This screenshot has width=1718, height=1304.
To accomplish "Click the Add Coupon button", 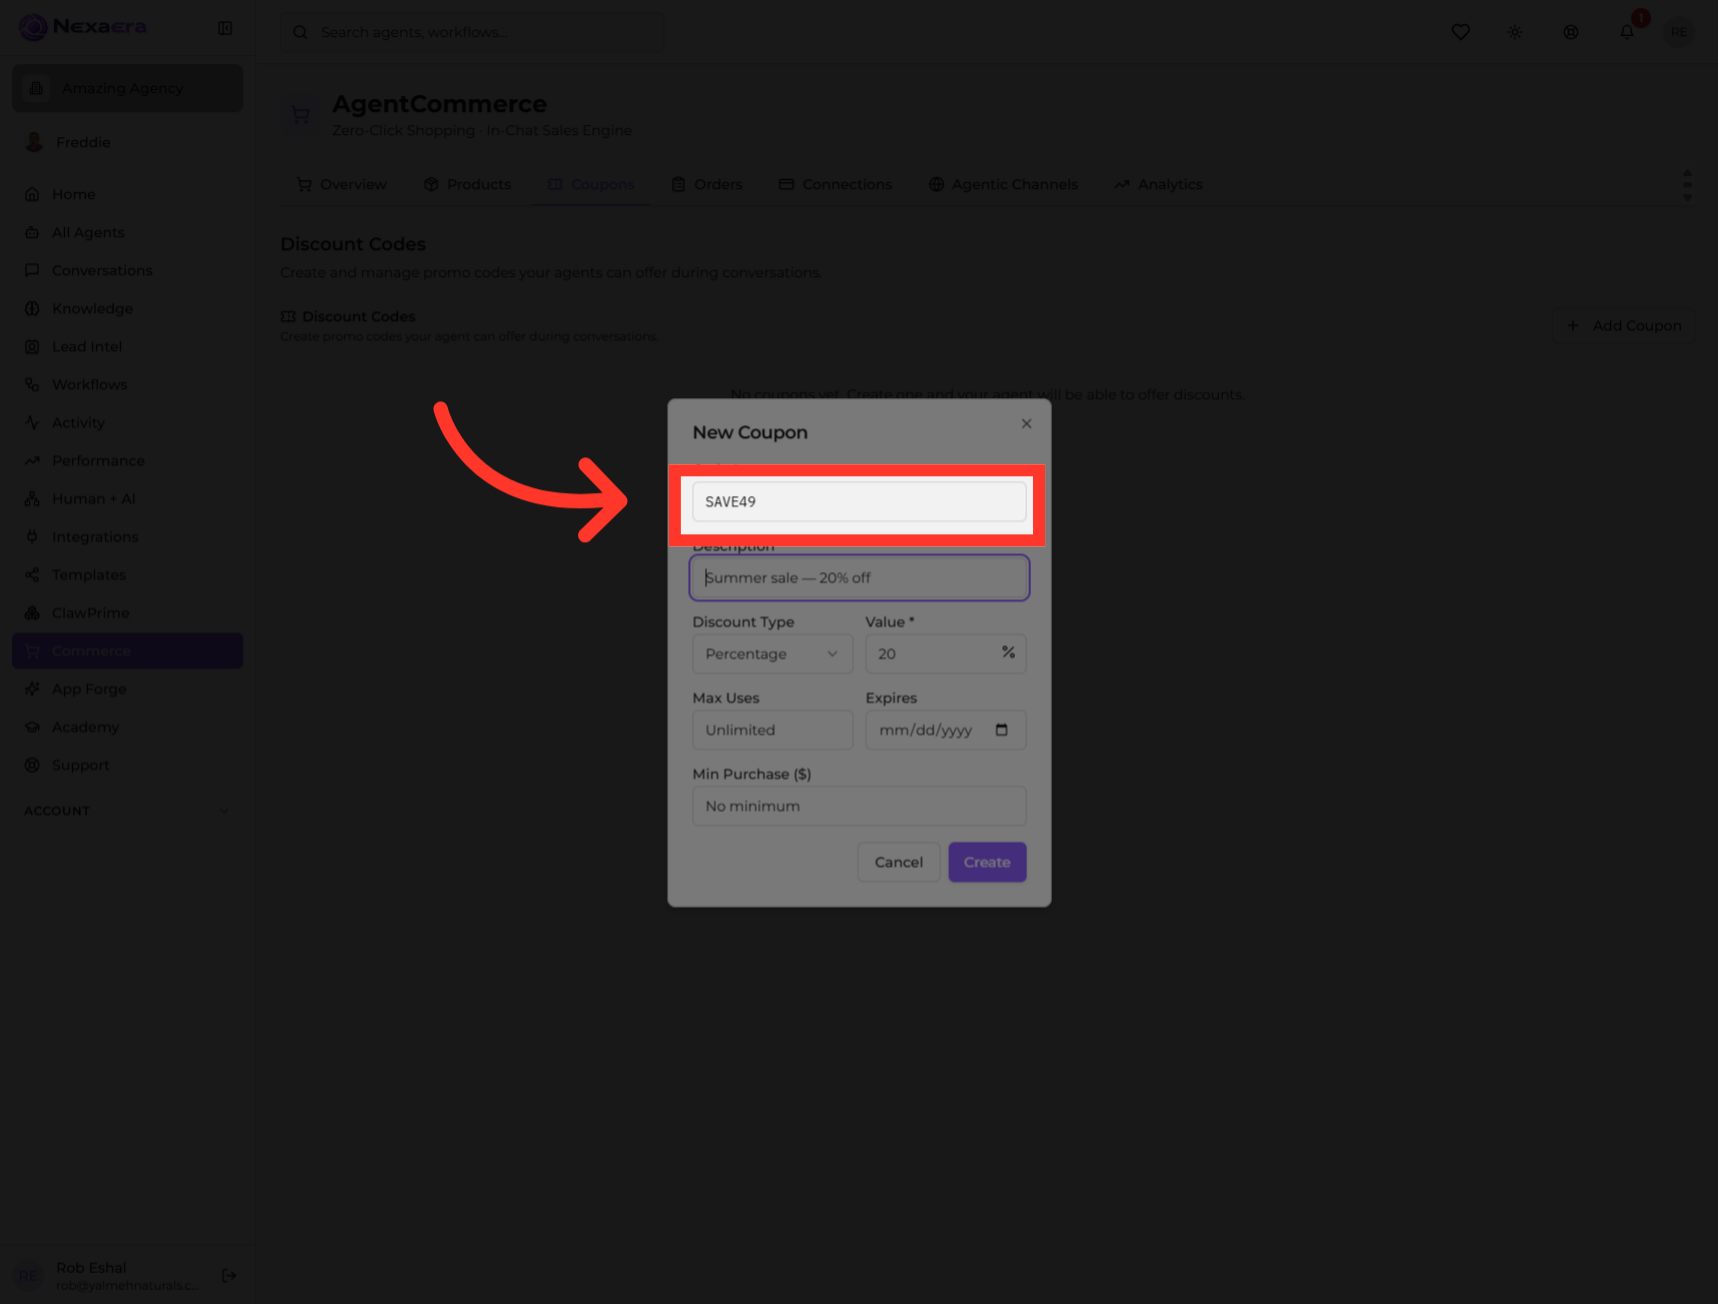I will (x=1624, y=325).
